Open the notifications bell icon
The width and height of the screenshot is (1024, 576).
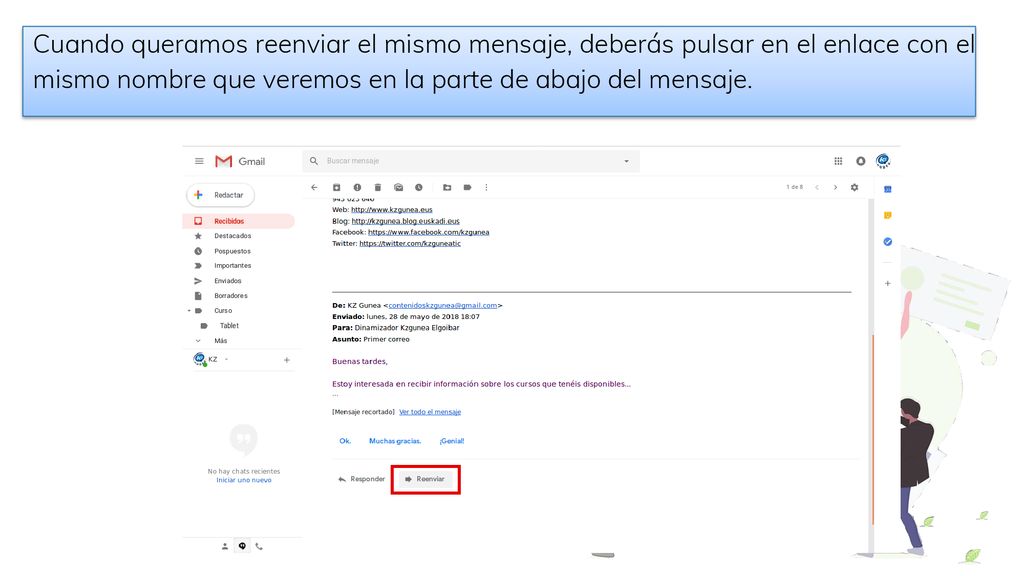tap(861, 161)
